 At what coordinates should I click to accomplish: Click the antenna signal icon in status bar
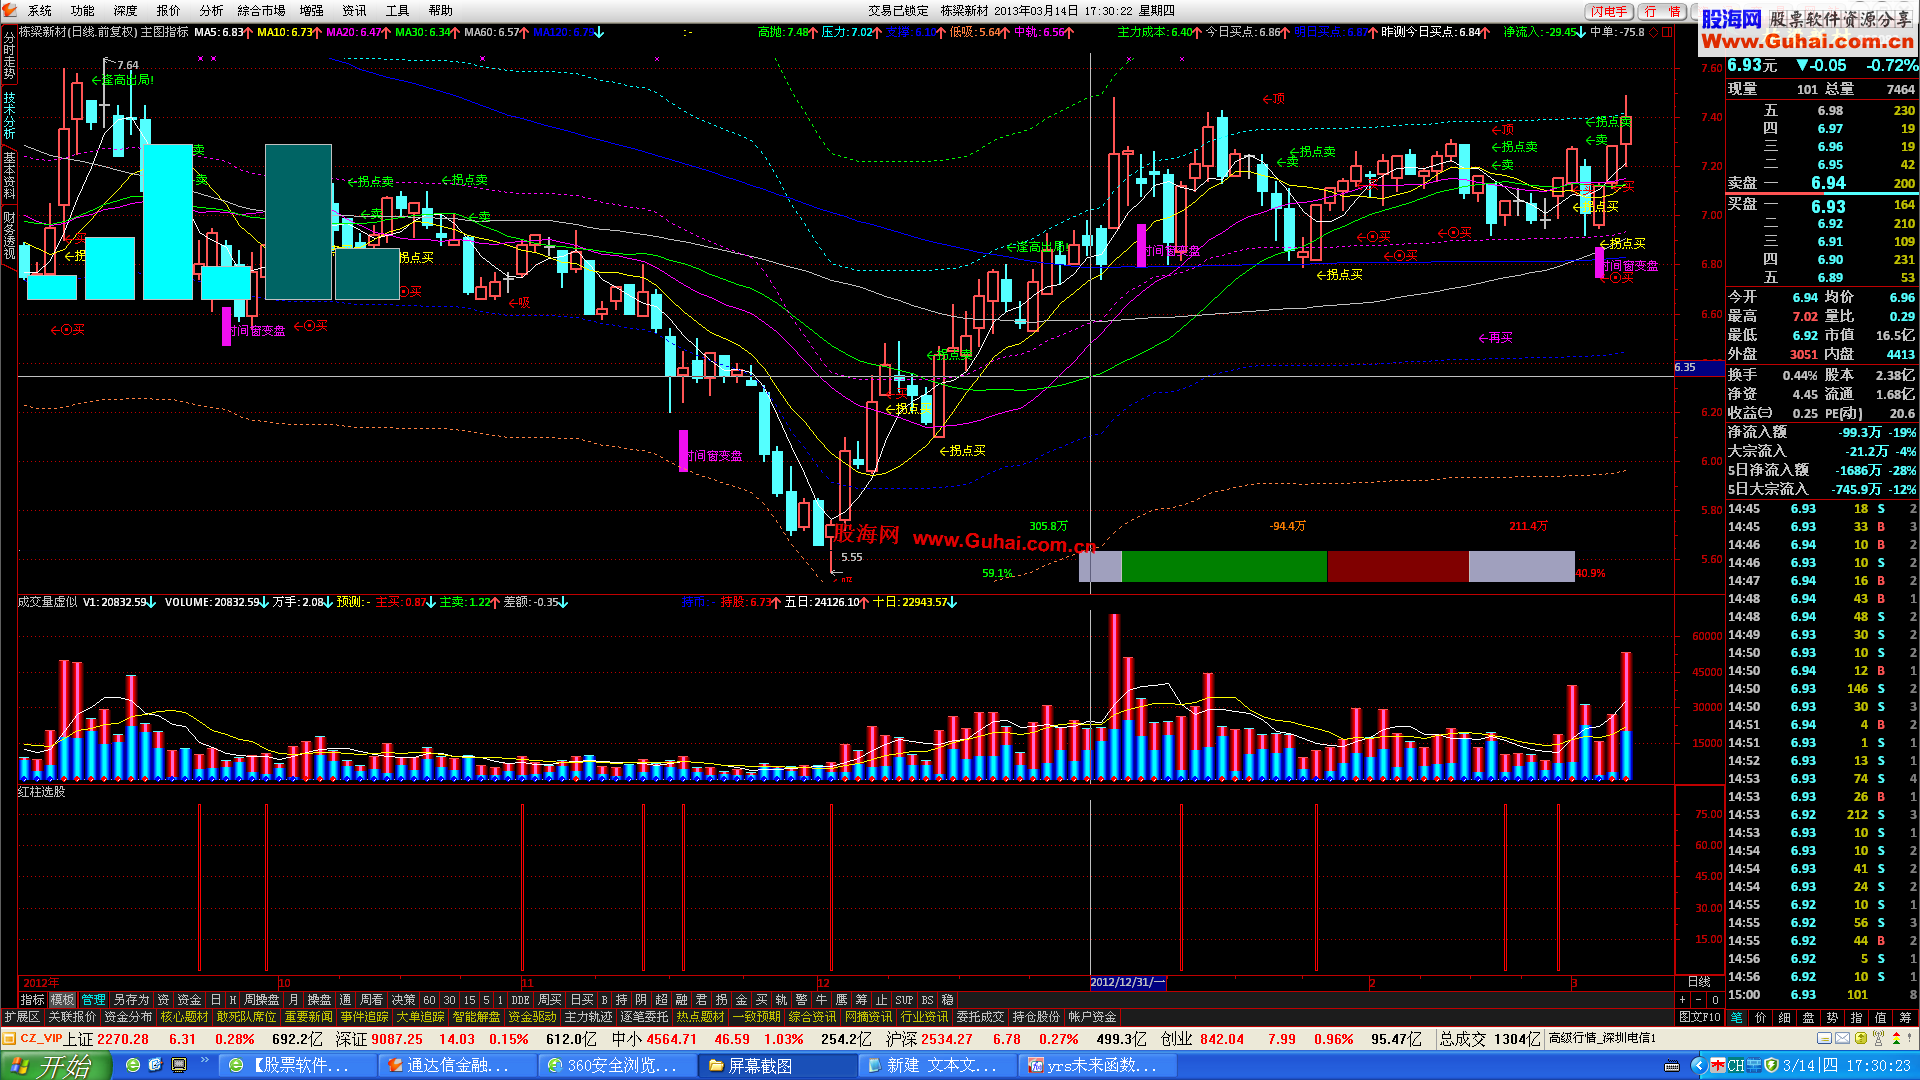click(1879, 1038)
